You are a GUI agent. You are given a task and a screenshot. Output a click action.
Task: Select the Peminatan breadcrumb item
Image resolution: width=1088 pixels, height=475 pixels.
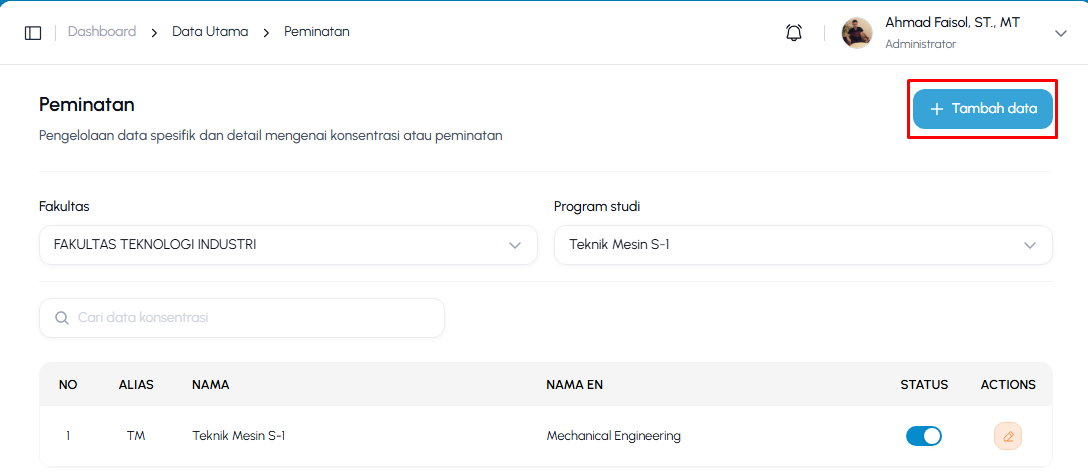point(316,31)
